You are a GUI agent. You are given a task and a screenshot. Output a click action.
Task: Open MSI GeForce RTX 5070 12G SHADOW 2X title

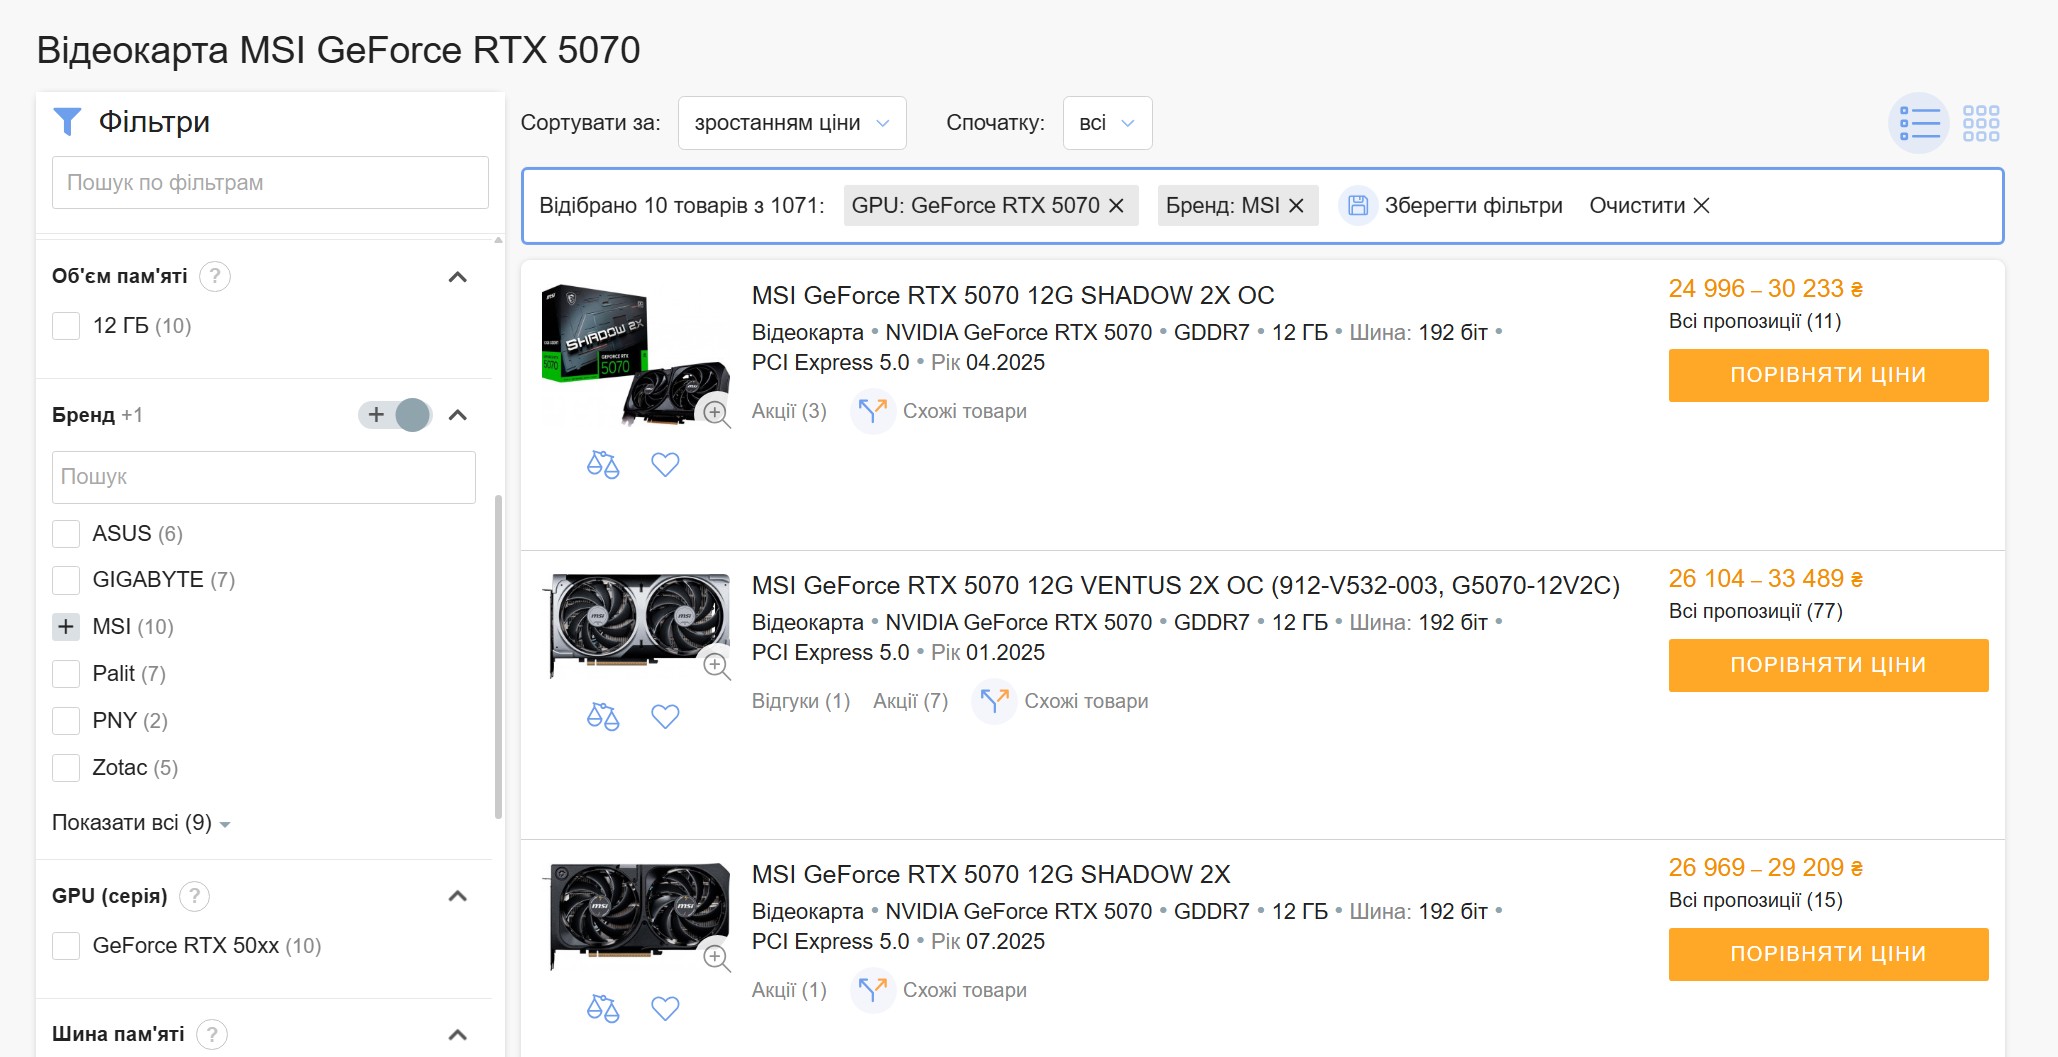[x=991, y=875]
